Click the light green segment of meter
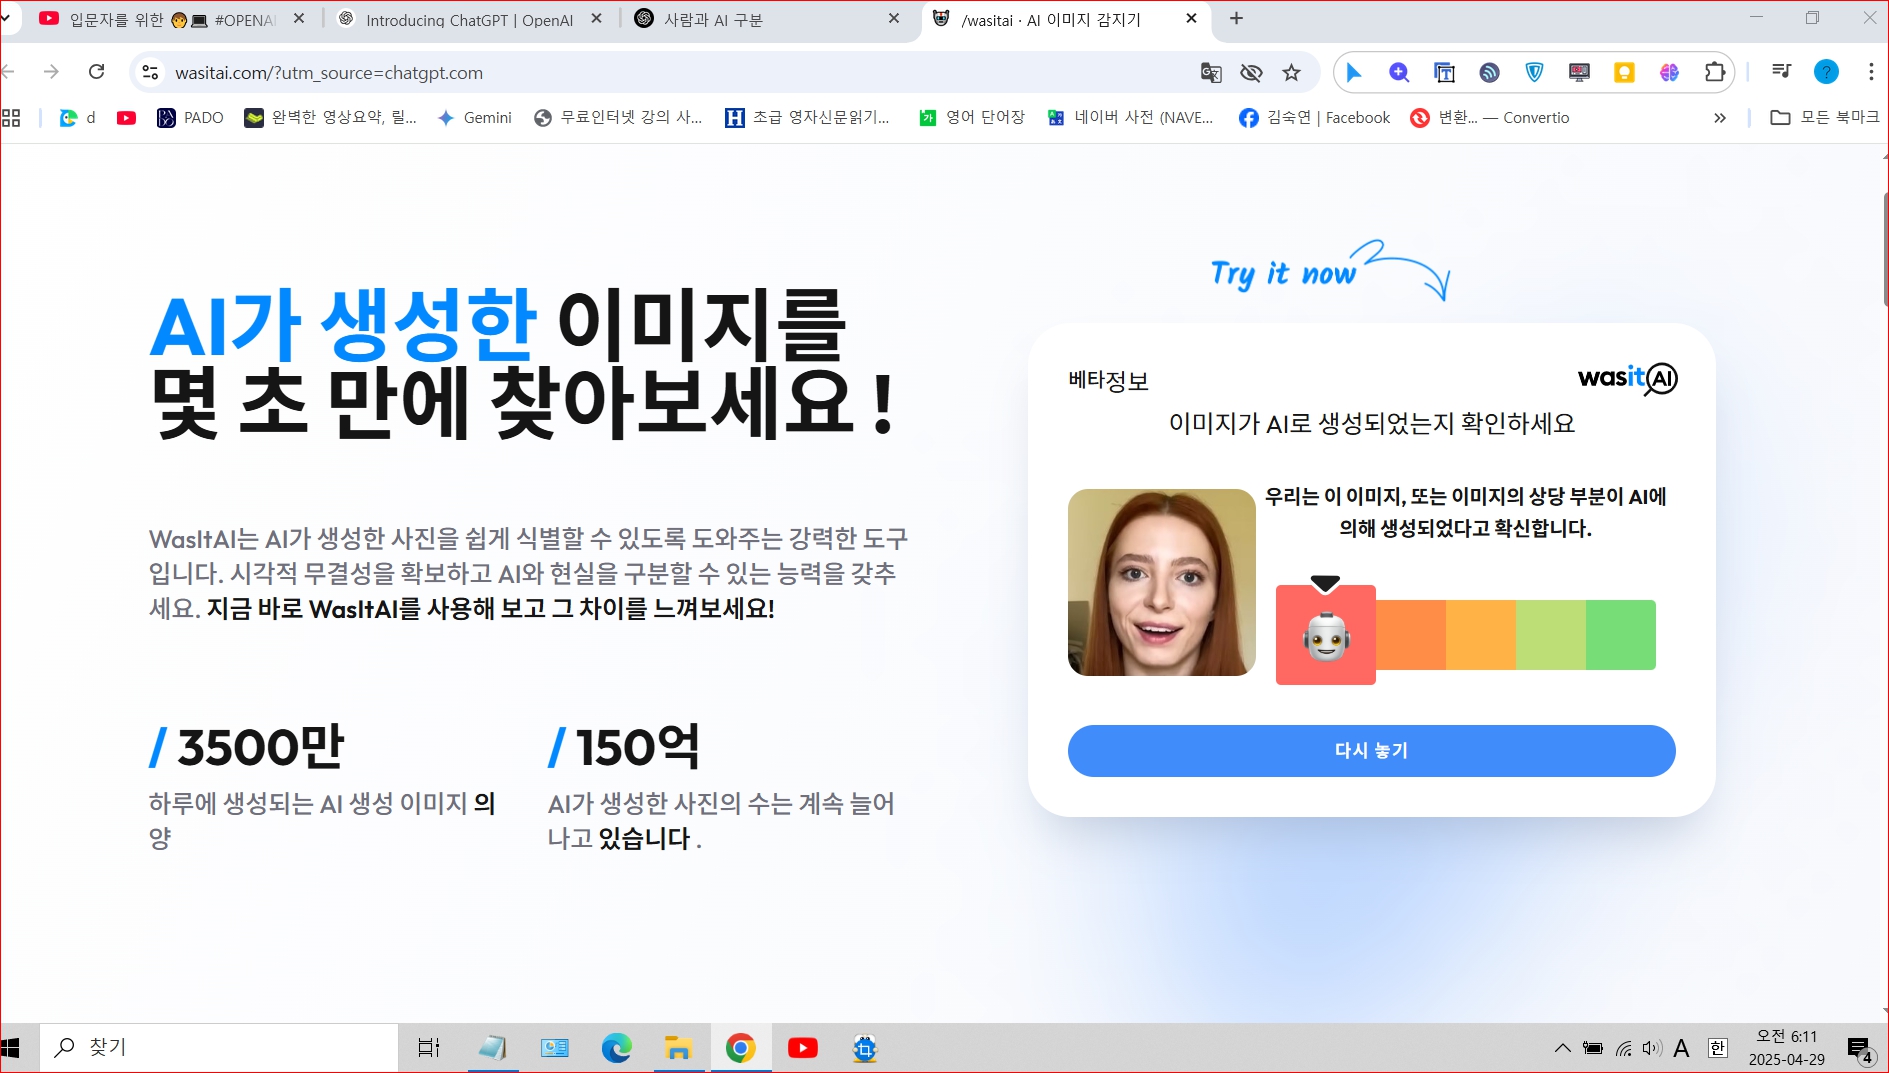1889x1073 pixels. (1551, 635)
